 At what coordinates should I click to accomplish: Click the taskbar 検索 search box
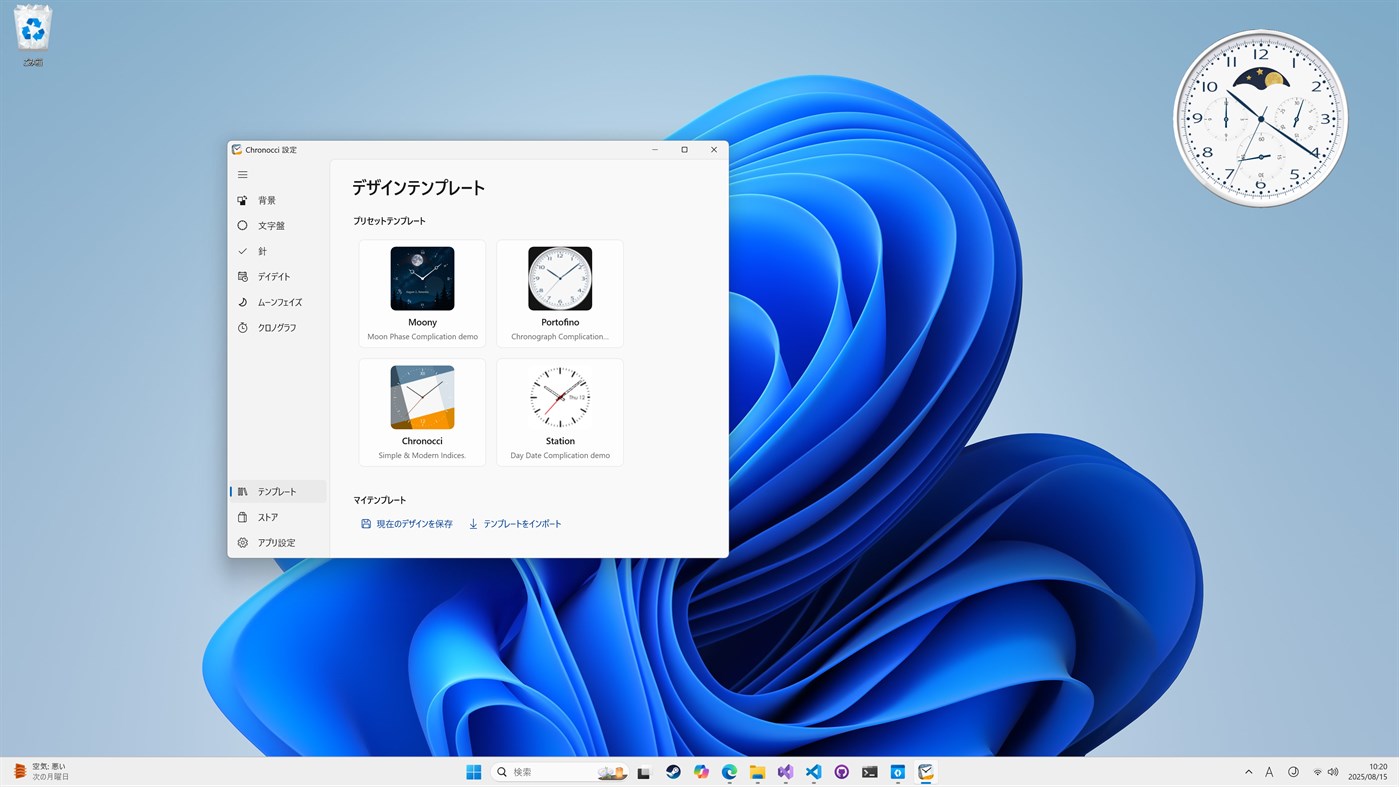560,772
